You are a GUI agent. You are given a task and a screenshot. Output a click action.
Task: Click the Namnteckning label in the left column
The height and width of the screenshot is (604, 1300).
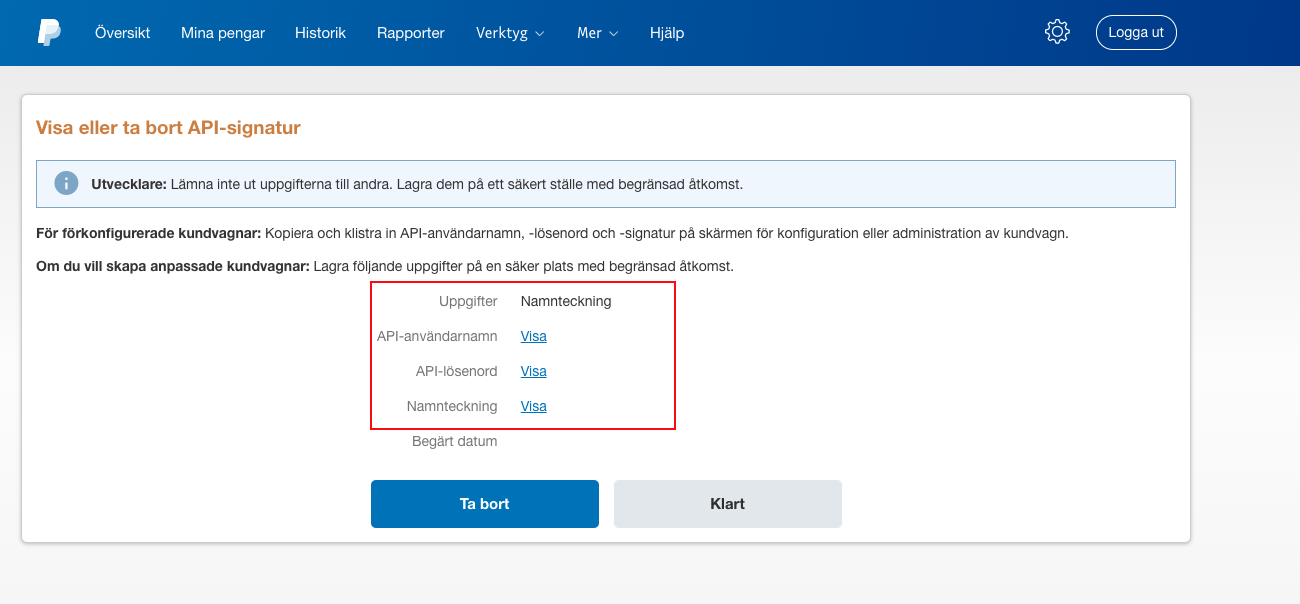[x=452, y=406]
